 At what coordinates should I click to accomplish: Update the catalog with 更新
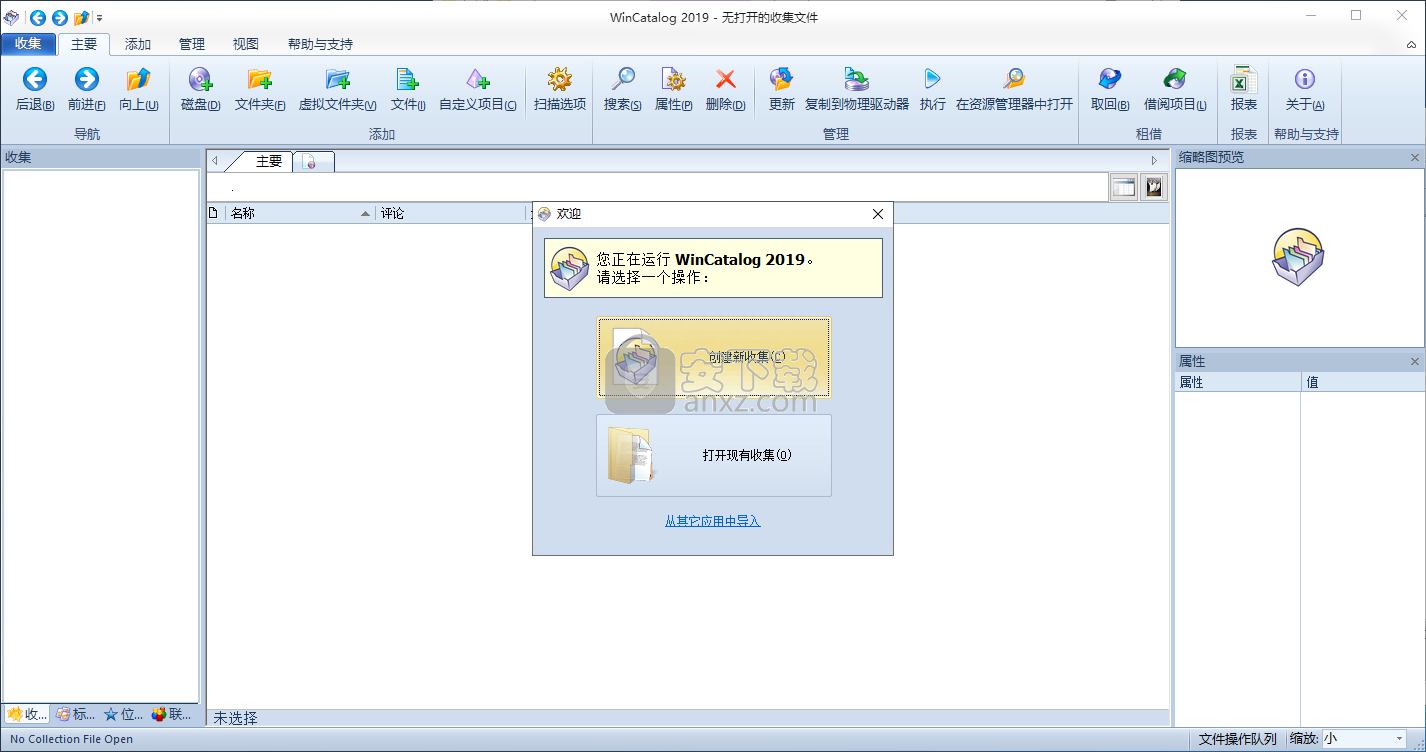(782, 90)
